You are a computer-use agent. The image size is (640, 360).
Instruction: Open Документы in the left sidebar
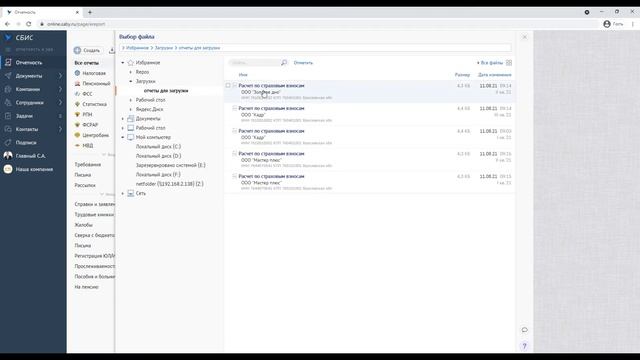[x=29, y=76]
